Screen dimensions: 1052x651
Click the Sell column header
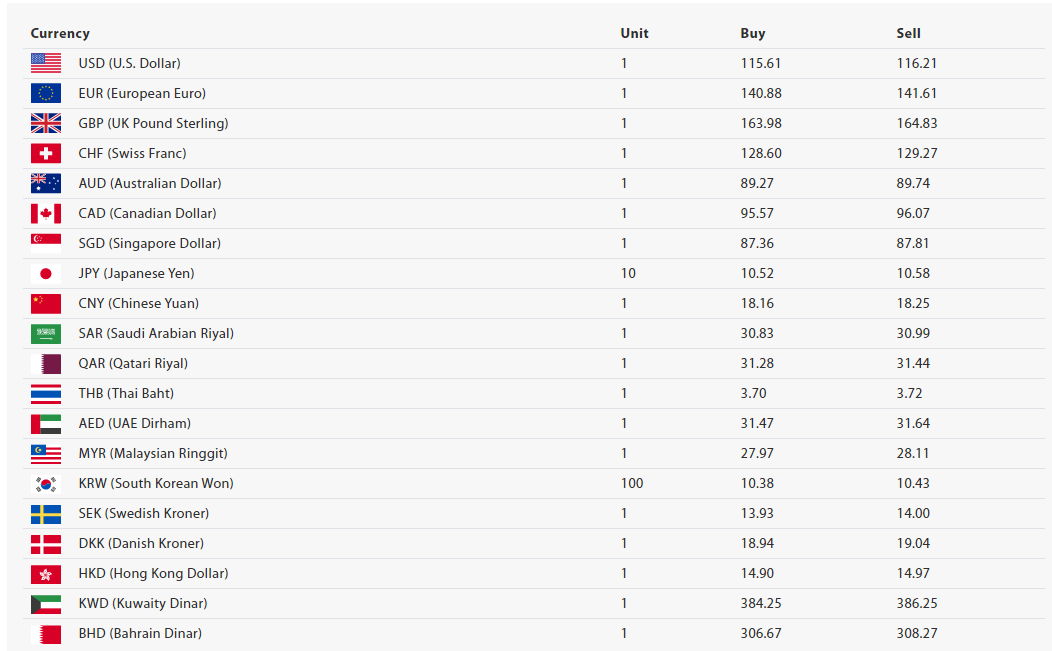pos(908,34)
